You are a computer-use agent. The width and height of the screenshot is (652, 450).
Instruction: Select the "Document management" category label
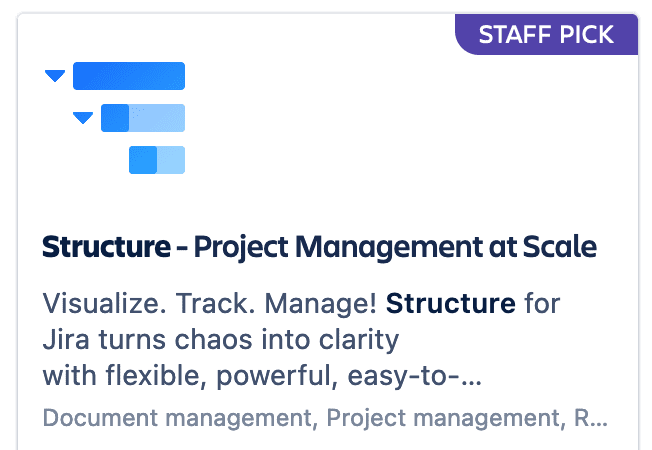pyautogui.click(x=177, y=418)
